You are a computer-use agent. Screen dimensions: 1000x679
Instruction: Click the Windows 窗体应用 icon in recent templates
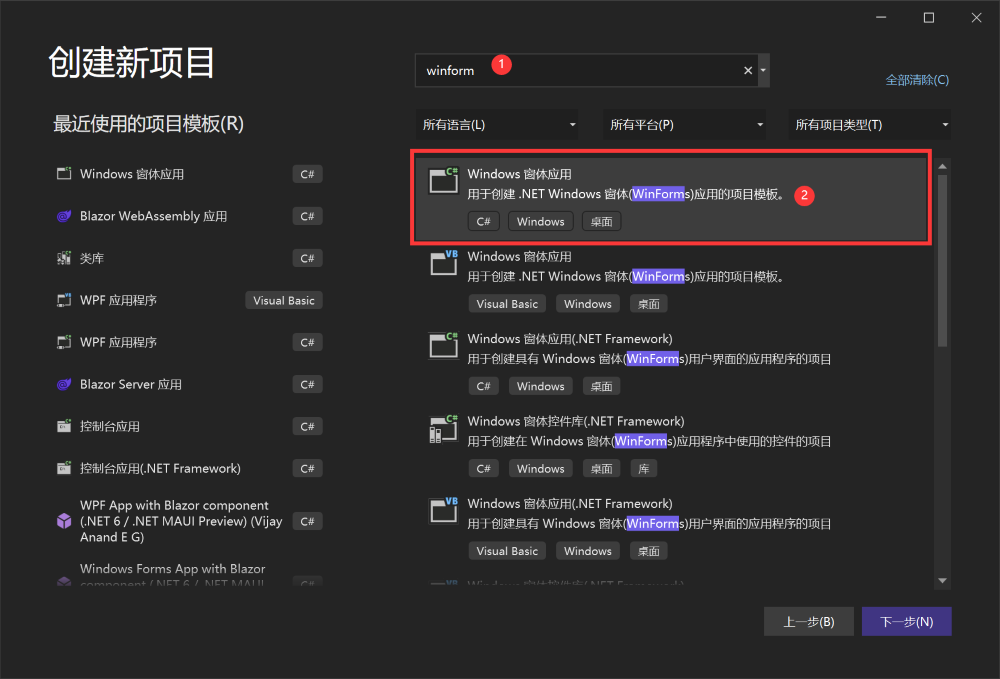pyautogui.click(x=64, y=173)
